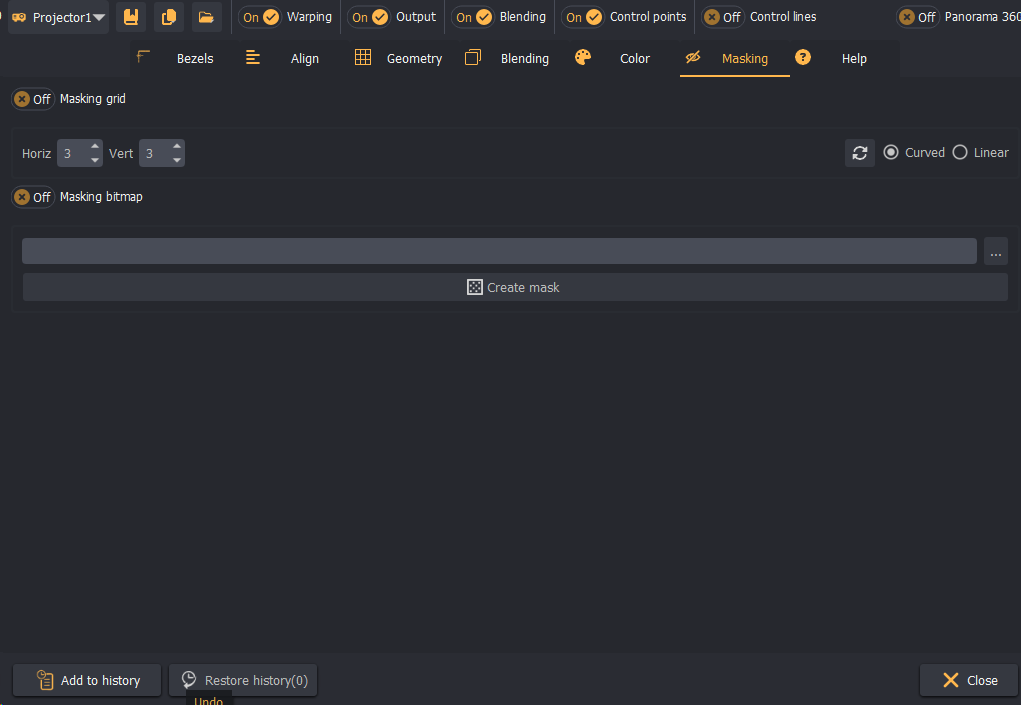Turn on Masking grid
The image size is (1021, 705).
(33, 99)
